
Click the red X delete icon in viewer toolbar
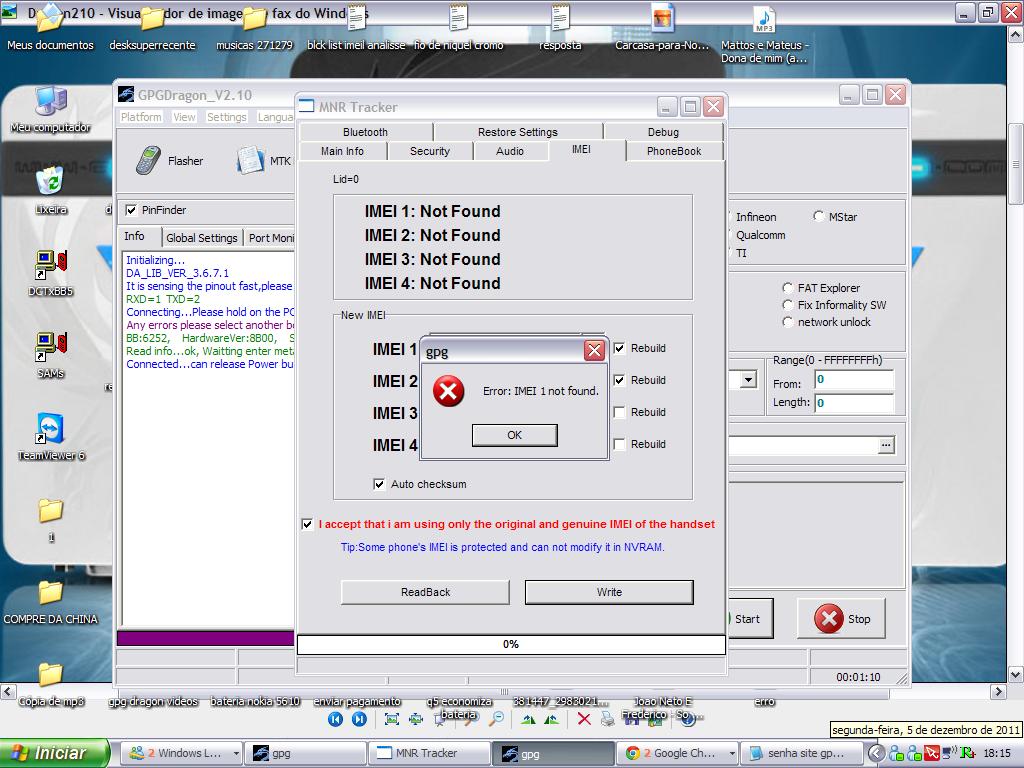(x=584, y=720)
